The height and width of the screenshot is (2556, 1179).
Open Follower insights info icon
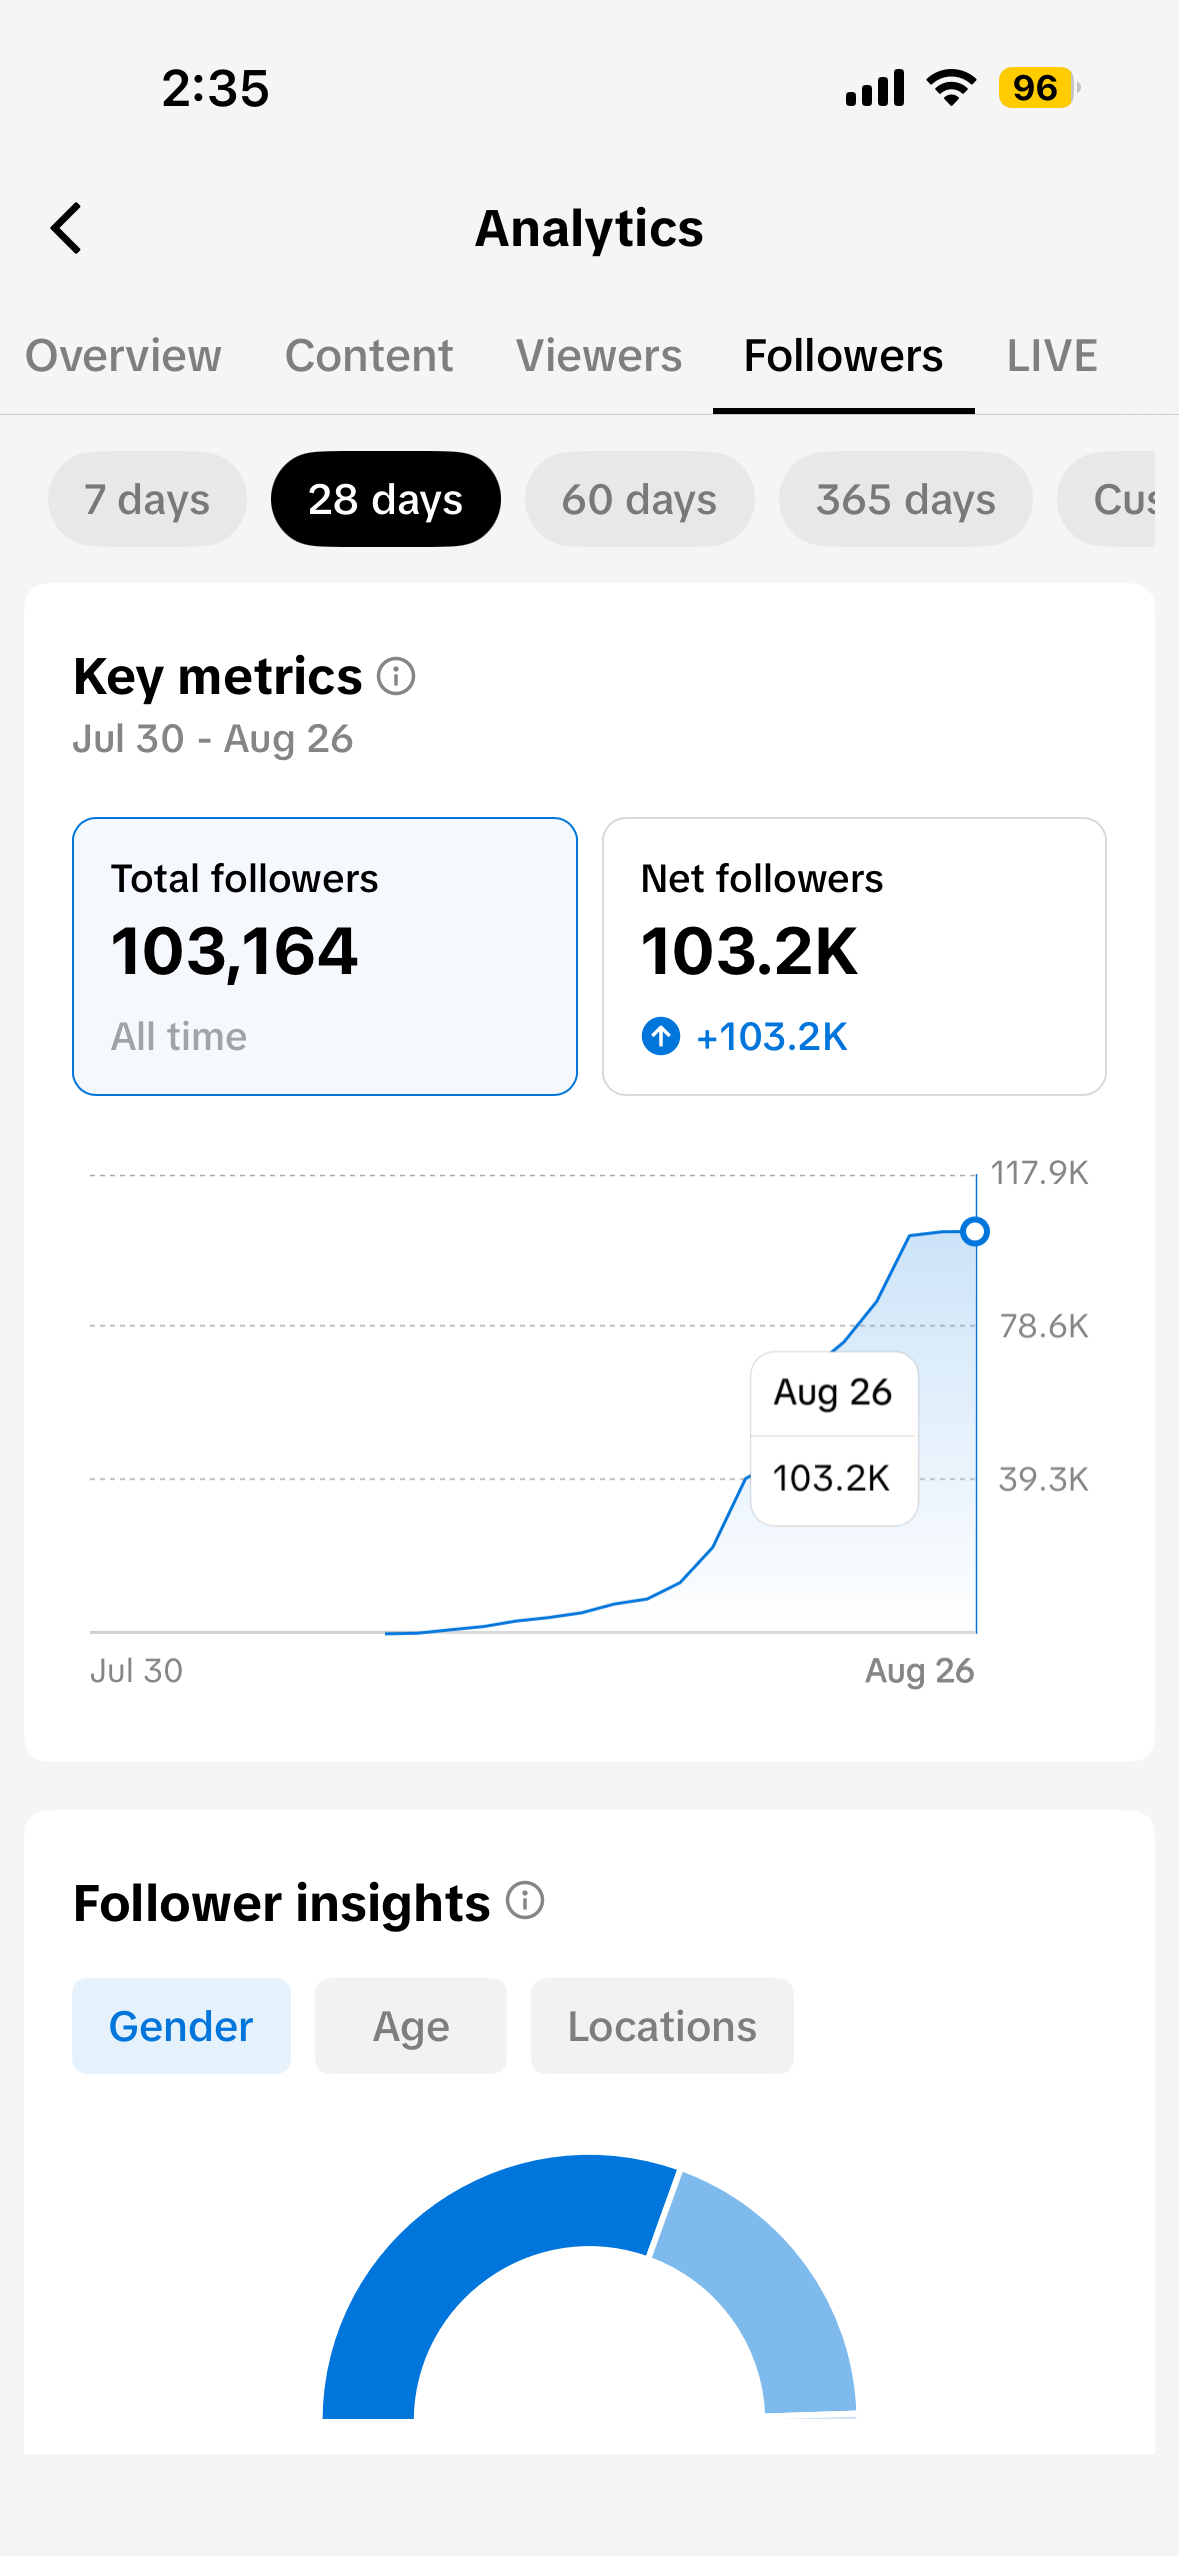pyautogui.click(x=525, y=1900)
